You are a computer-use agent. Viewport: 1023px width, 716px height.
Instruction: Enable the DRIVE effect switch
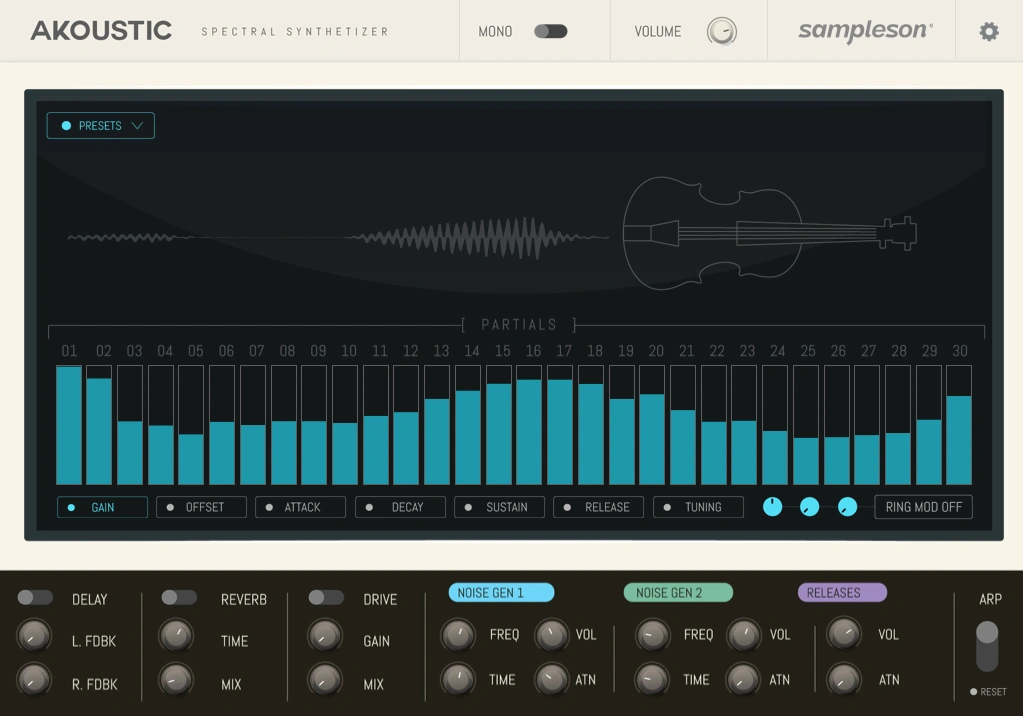point(326,597)
